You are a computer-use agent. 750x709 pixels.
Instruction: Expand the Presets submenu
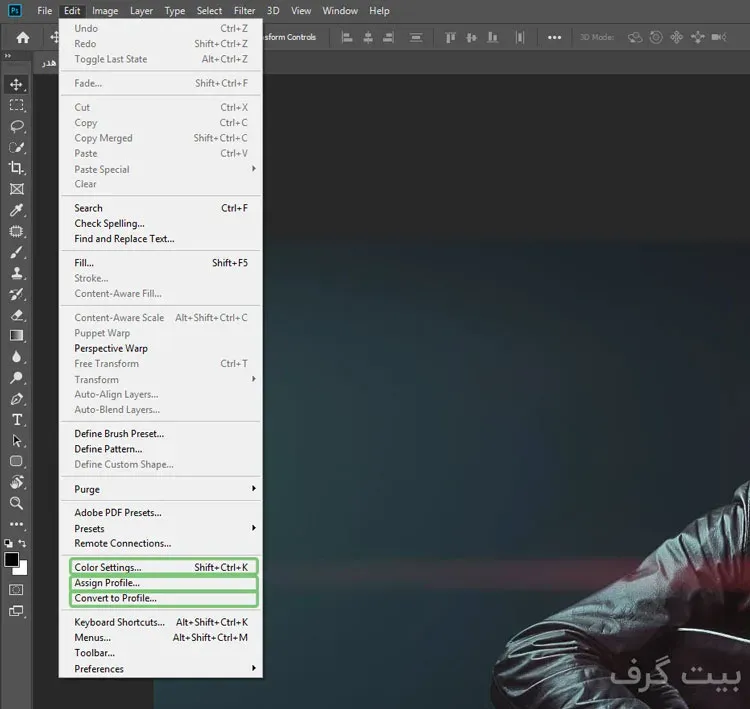(161, 528)
